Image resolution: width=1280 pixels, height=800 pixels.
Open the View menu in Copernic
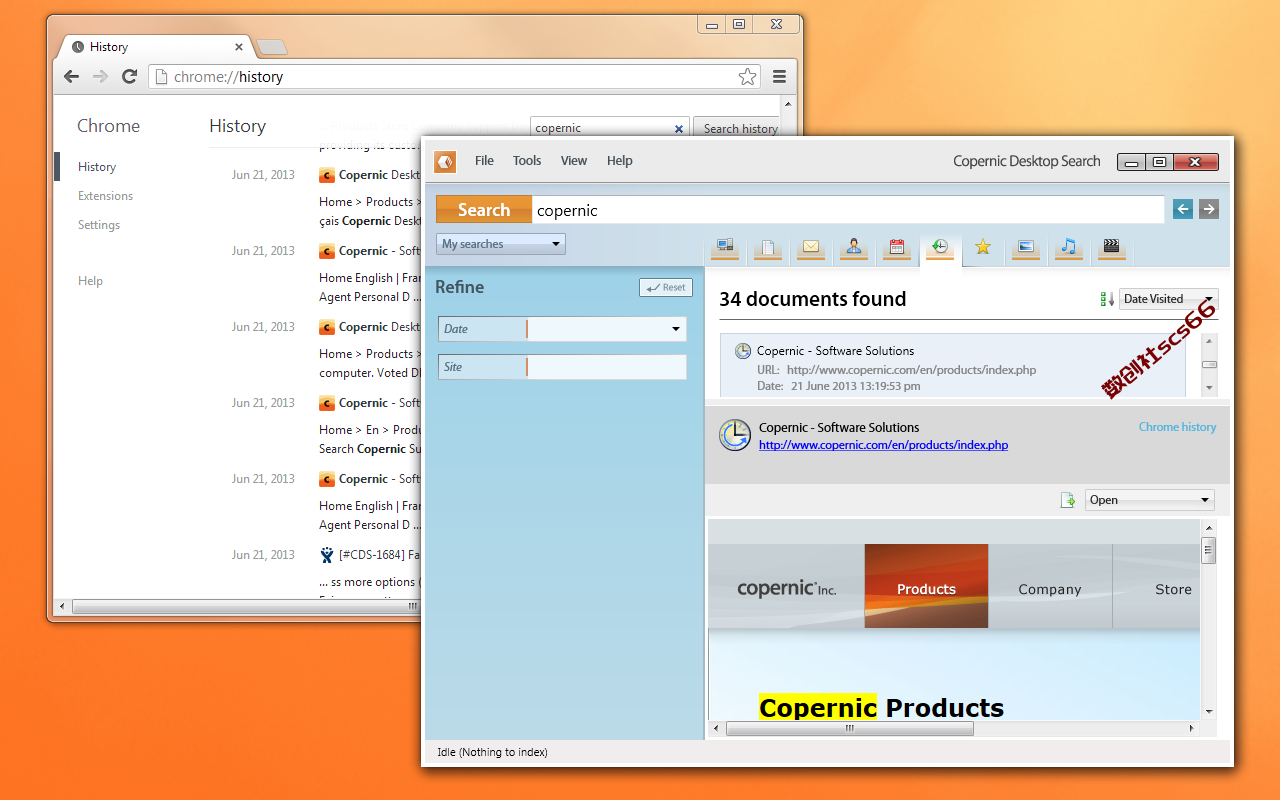coord(574,161)
